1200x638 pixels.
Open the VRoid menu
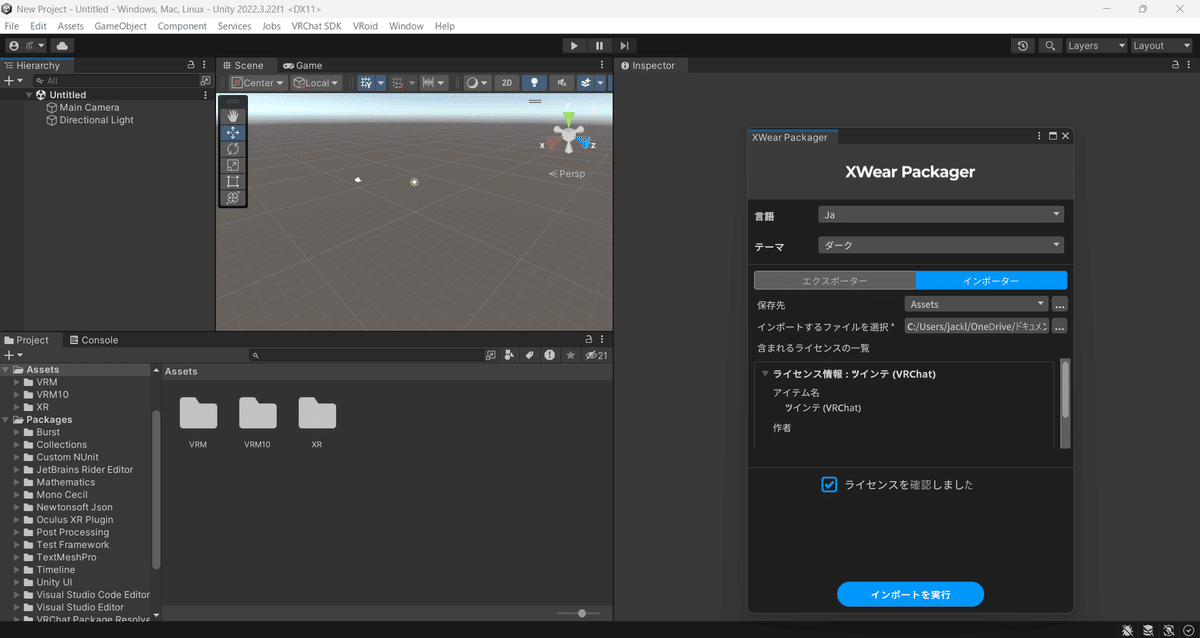pos(365,26)
